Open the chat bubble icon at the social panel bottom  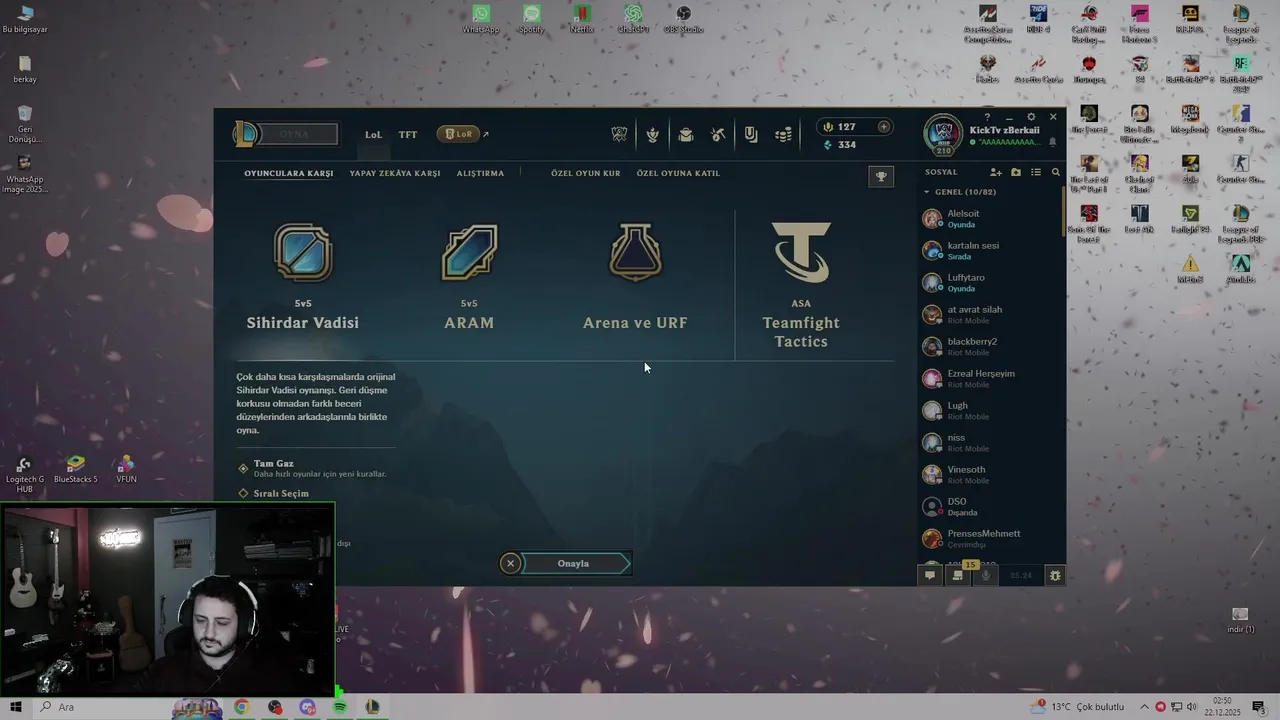[930, 575]
